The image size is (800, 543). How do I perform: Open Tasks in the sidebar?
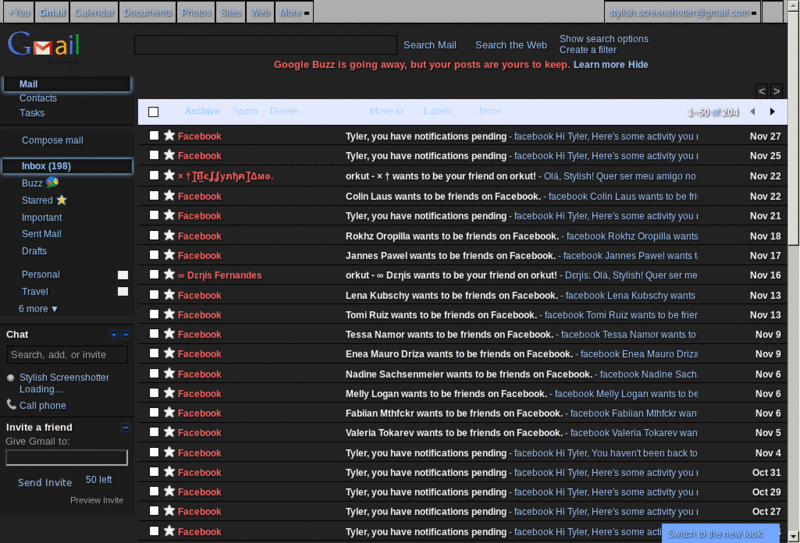pyautogui.click(x=32, y=113)
